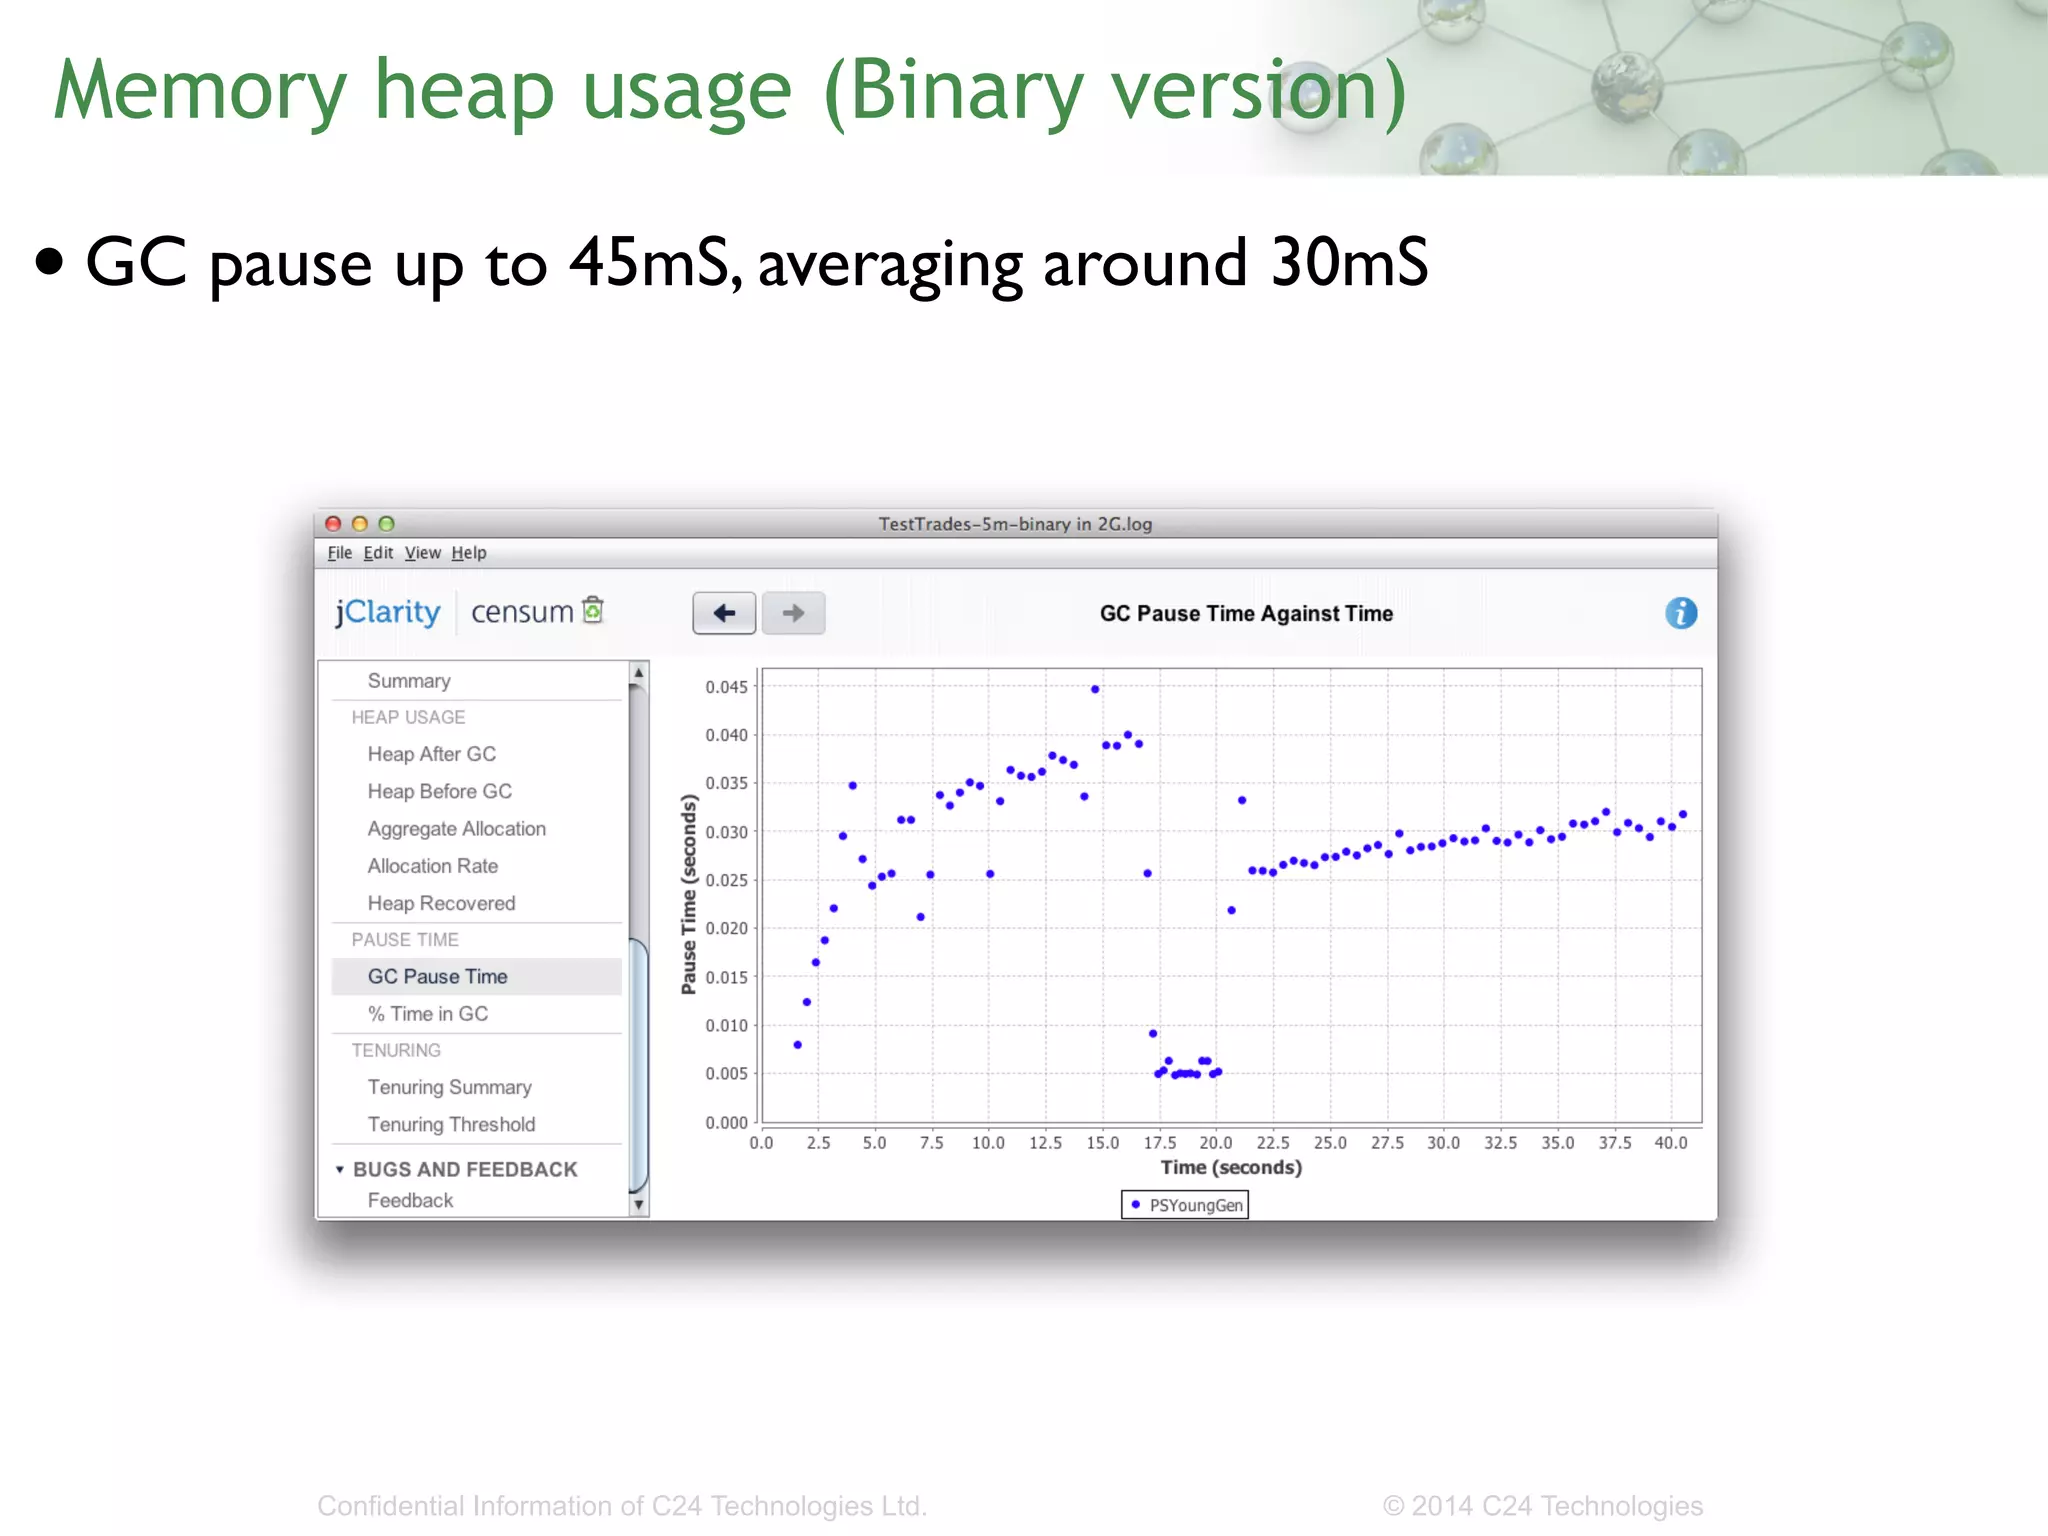Click sidebar scrollbar down arrow
Viewport: 2048px width, 1536px height.
639,1206
